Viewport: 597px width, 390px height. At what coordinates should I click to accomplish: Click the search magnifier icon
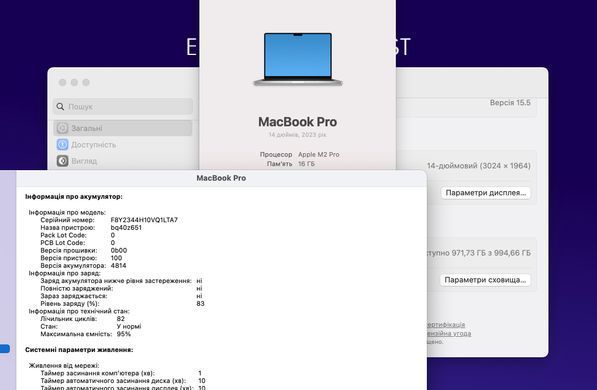pos(60,107)
